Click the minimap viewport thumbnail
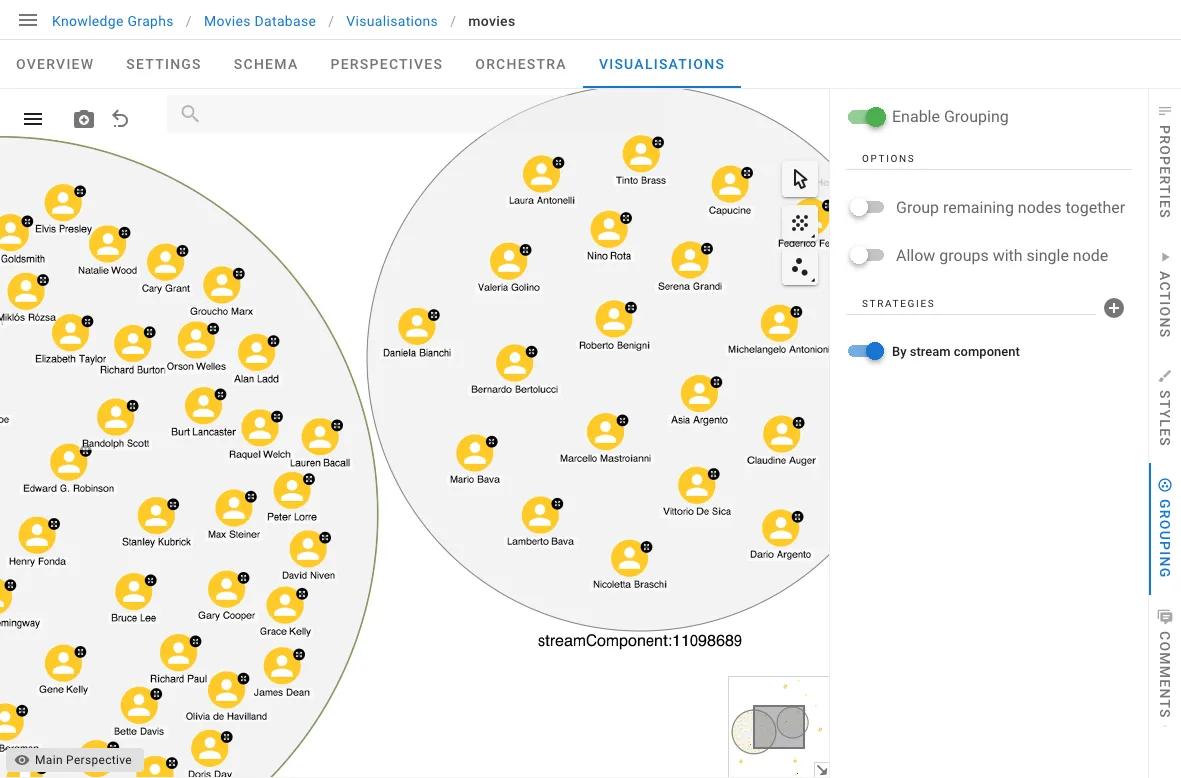Screen dimensions: 1181x778 click(x=779, y=727)
